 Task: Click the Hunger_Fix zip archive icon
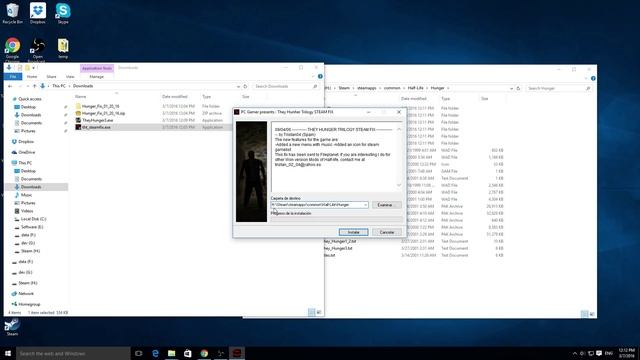[x=78, y=113]
